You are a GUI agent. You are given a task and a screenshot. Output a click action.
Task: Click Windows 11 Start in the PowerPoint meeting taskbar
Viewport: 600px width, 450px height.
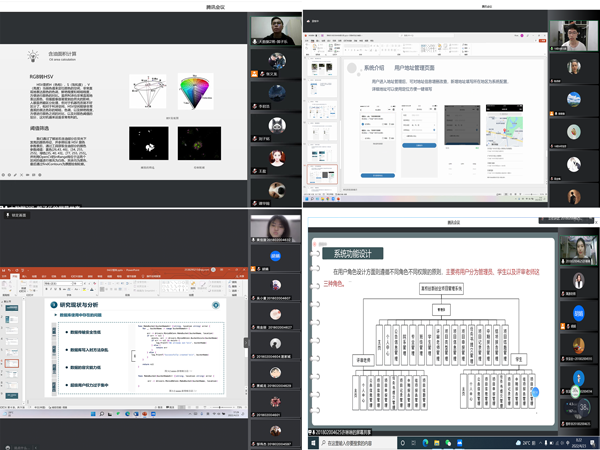pos(93,414)
